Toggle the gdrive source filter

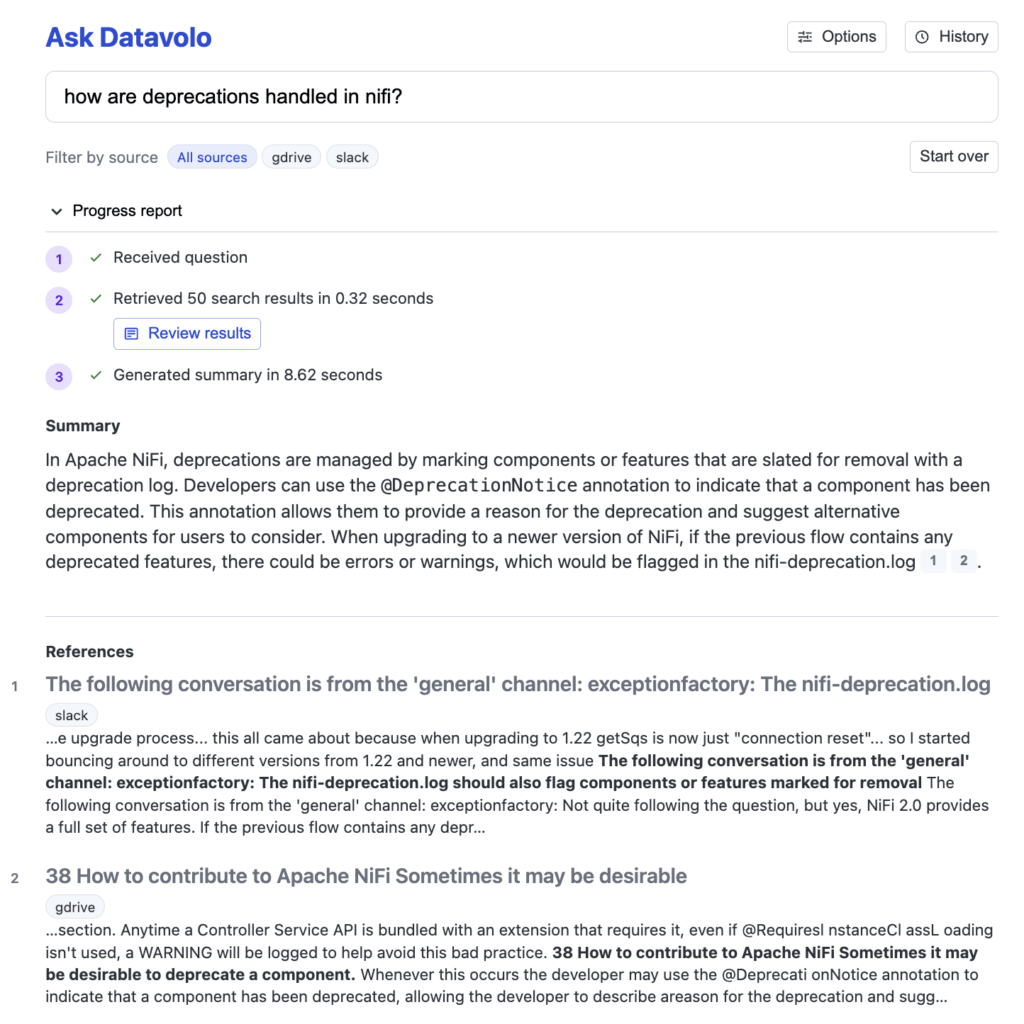click(291, 157)
